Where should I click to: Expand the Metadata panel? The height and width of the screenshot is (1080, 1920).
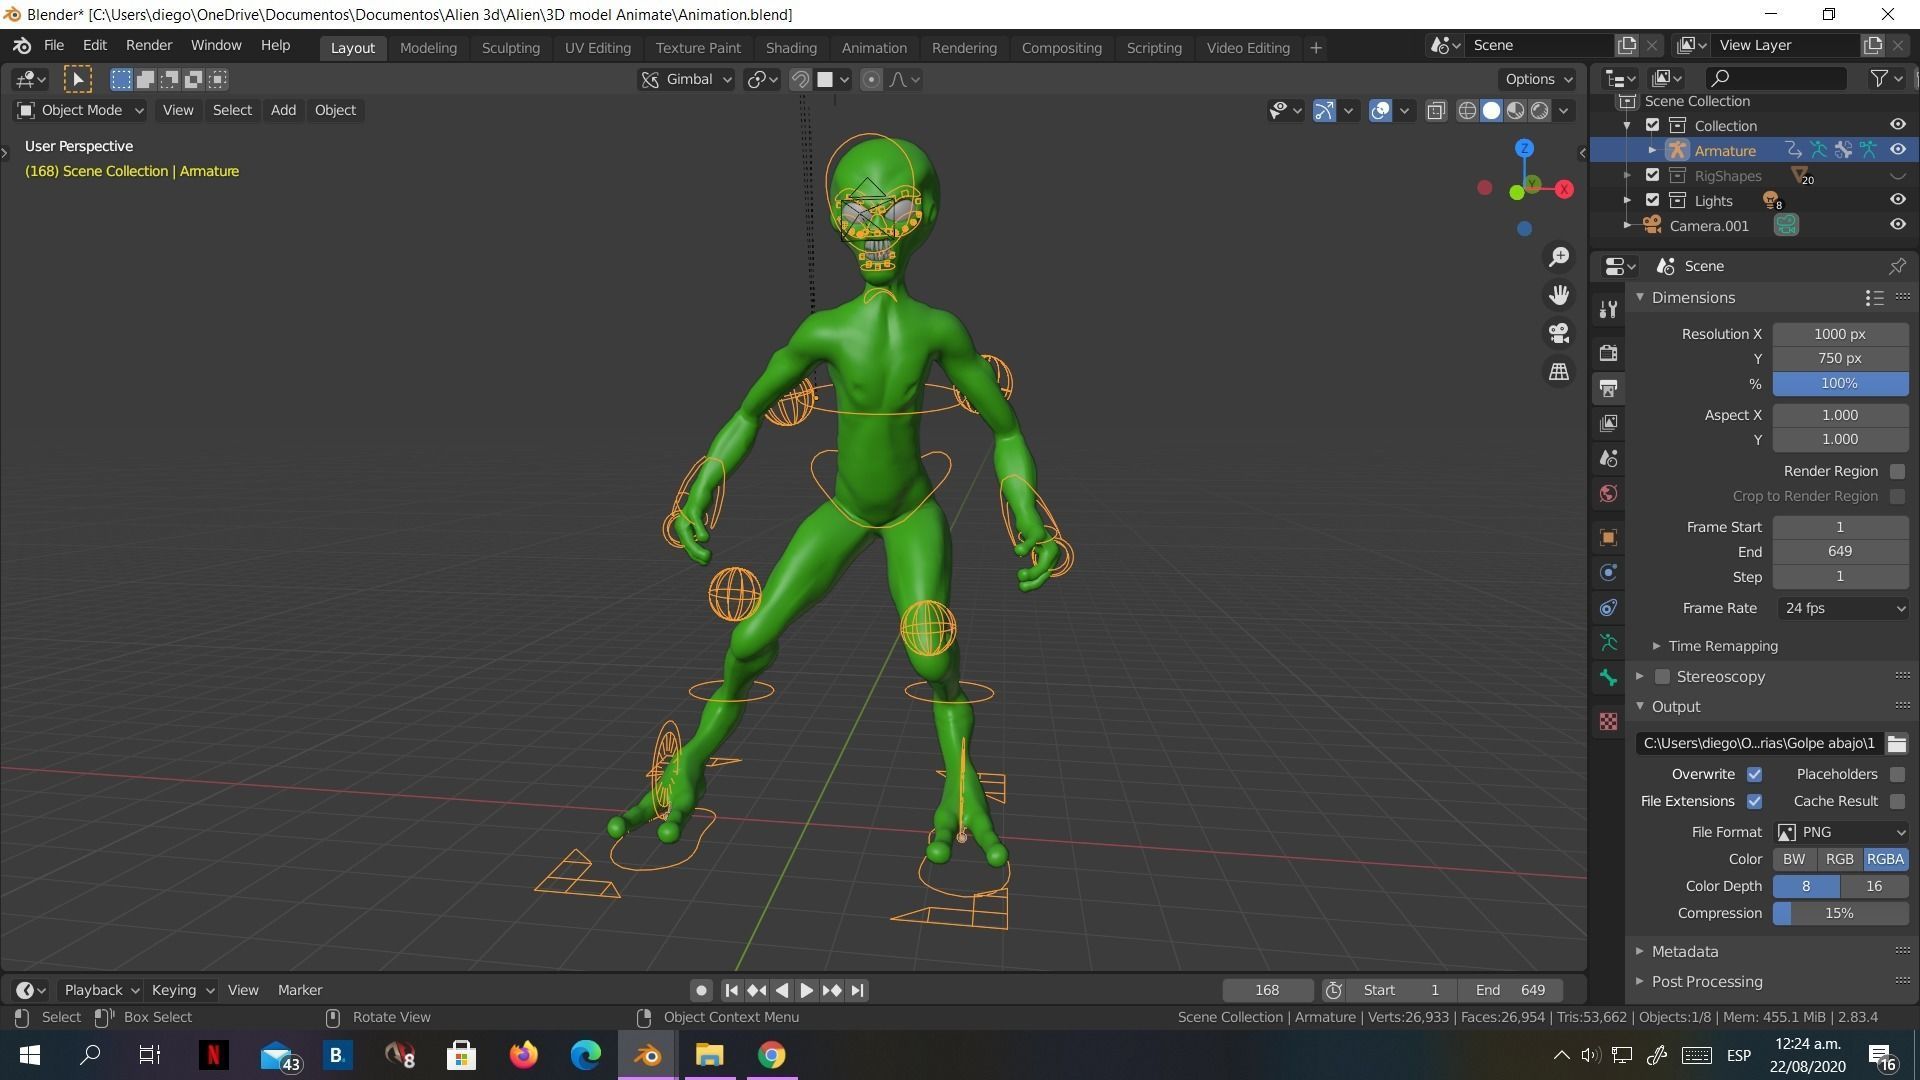[x=1685, y=951]
